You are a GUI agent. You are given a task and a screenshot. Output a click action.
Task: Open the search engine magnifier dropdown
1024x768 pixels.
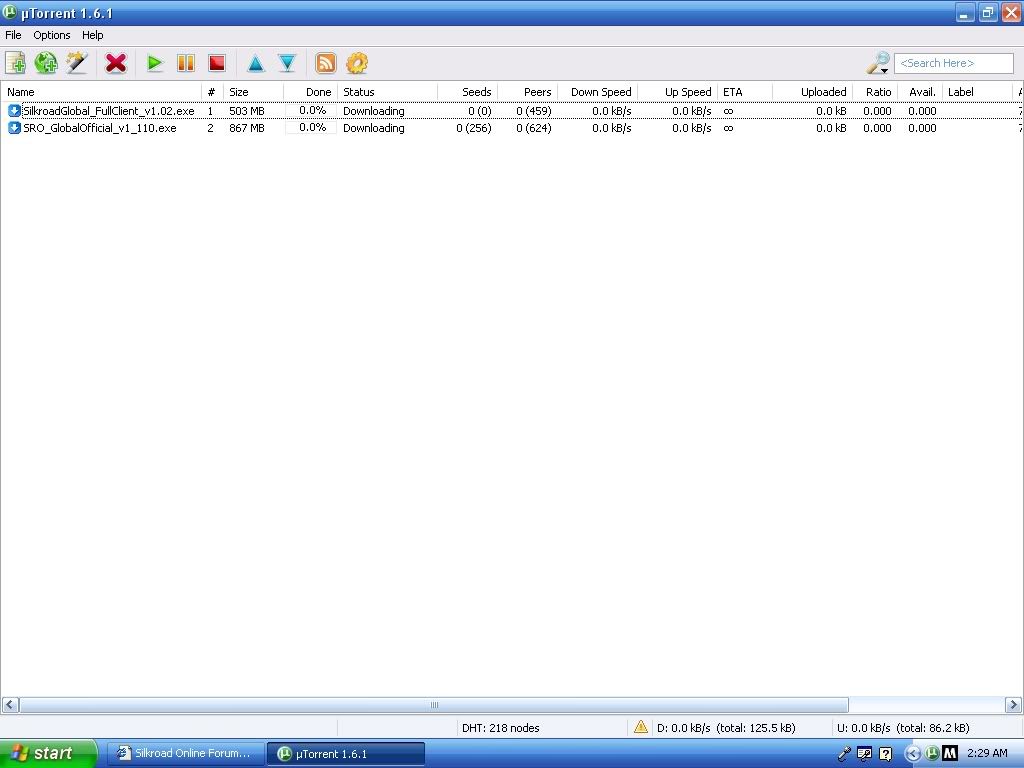point(878,63)
